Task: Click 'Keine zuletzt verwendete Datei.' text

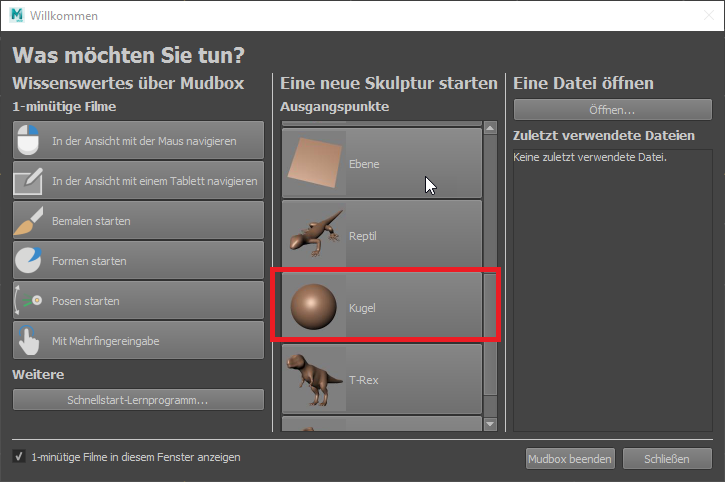Action: 590,157
